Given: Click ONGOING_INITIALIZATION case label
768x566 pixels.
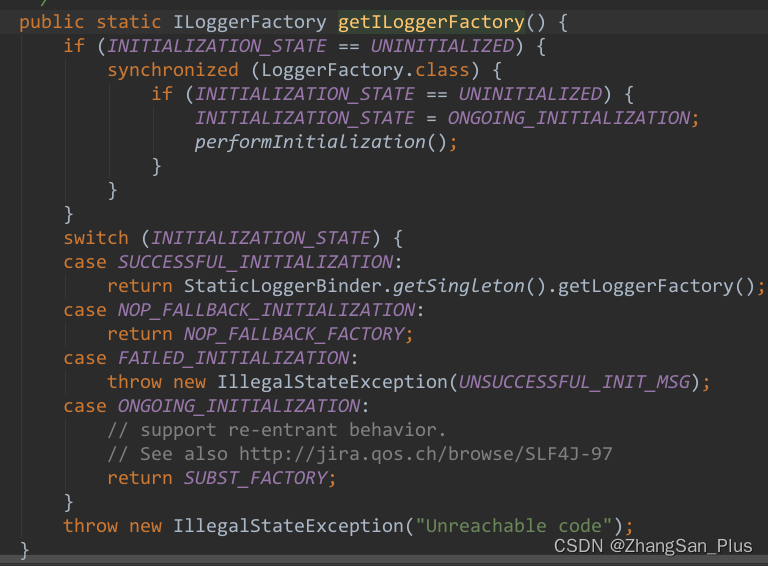Looking at the screenshot, I should (x=239, y=406).
